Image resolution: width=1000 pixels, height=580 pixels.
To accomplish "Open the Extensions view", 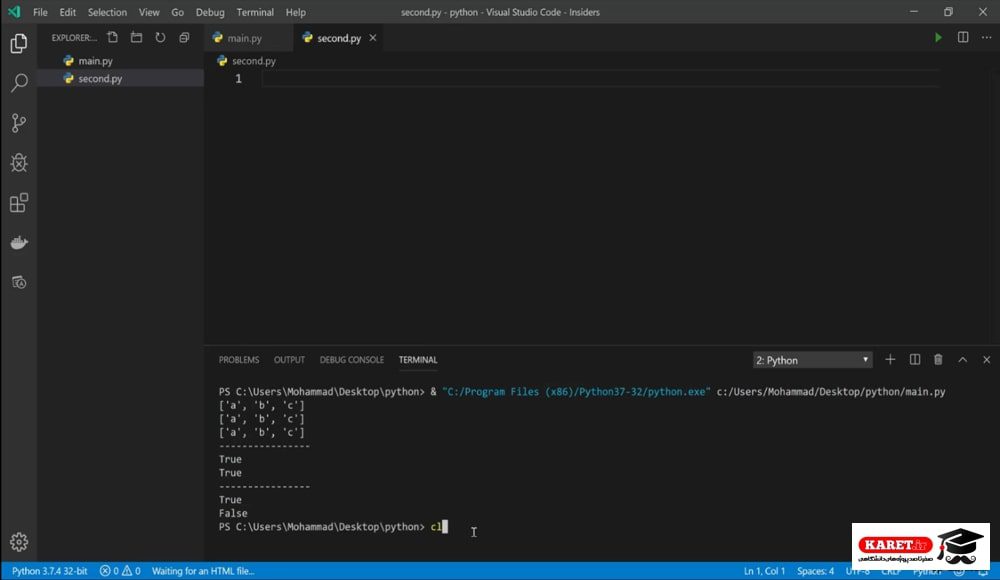I will point(18,203).
